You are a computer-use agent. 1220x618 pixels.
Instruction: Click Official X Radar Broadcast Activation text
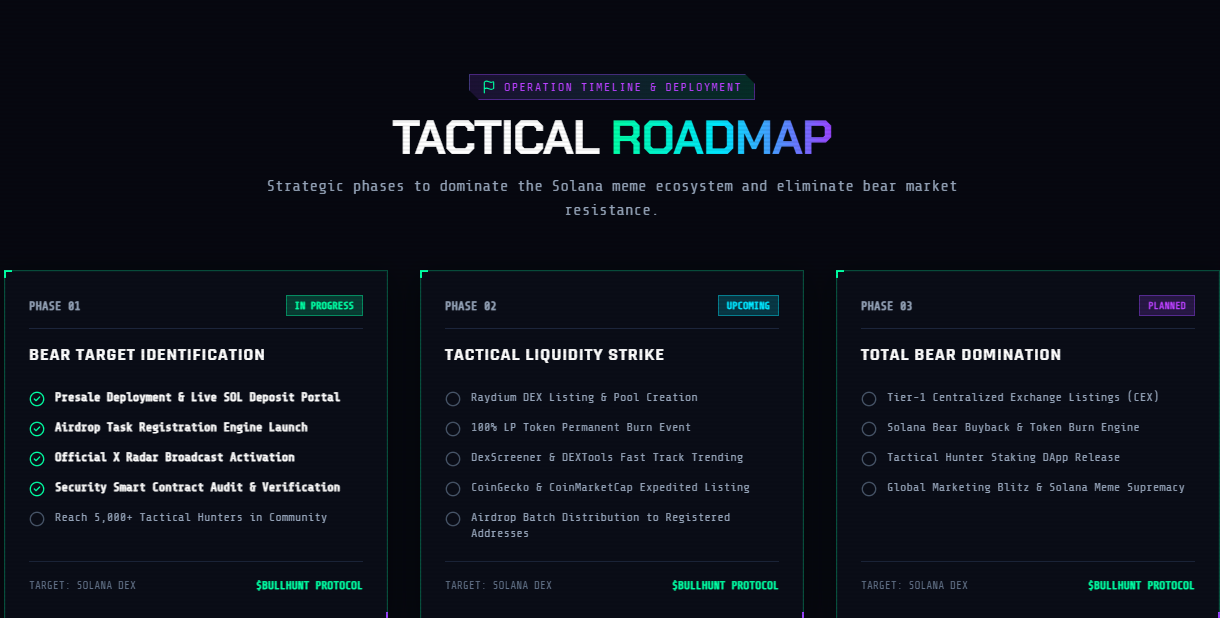[175, 458]
